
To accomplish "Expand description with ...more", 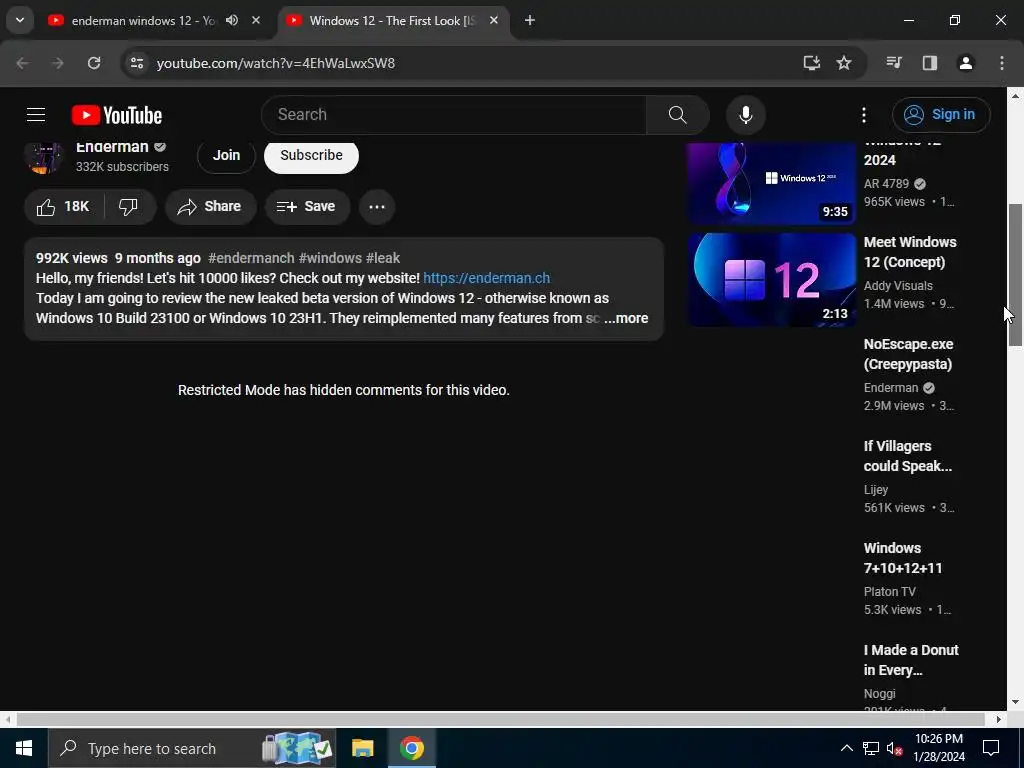I will click(x=626, y=318).
